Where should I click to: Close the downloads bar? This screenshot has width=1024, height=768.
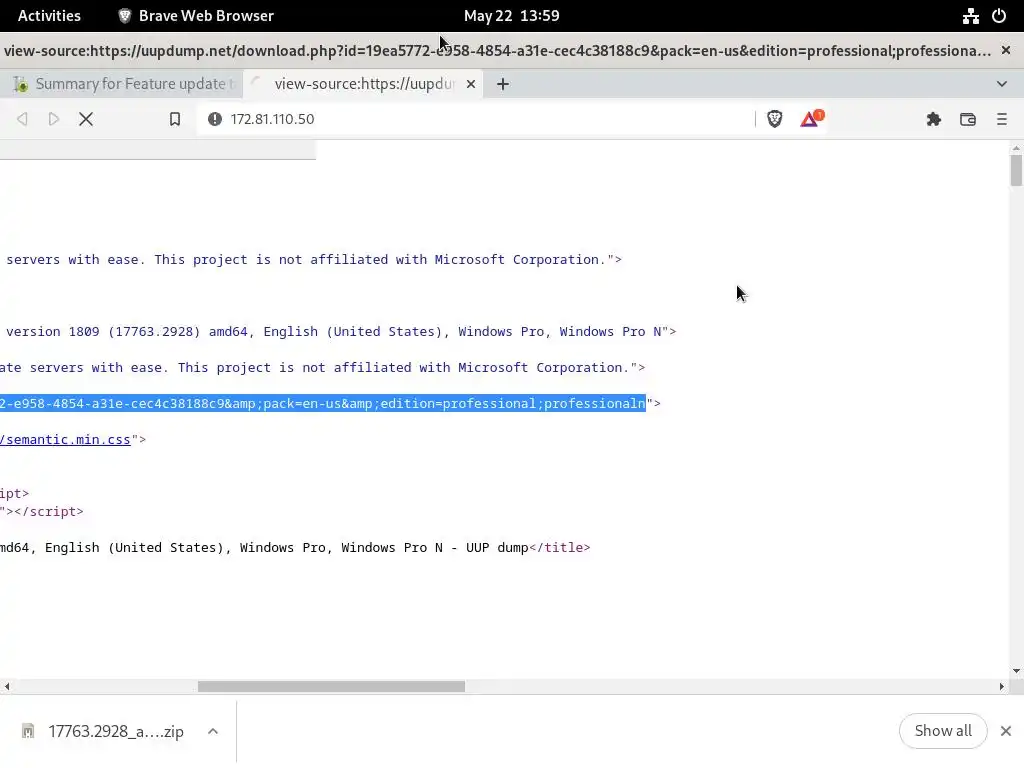pos(1006,731)
